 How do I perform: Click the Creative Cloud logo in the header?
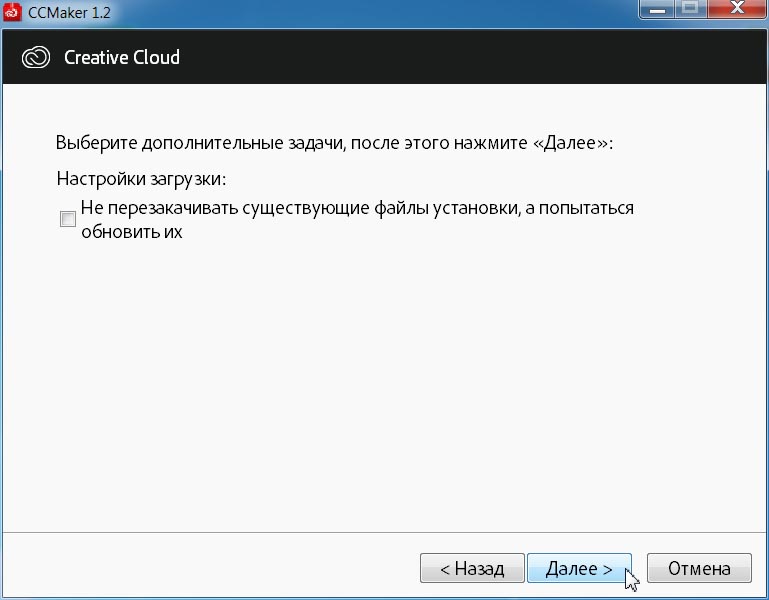(x=35, y=57)
